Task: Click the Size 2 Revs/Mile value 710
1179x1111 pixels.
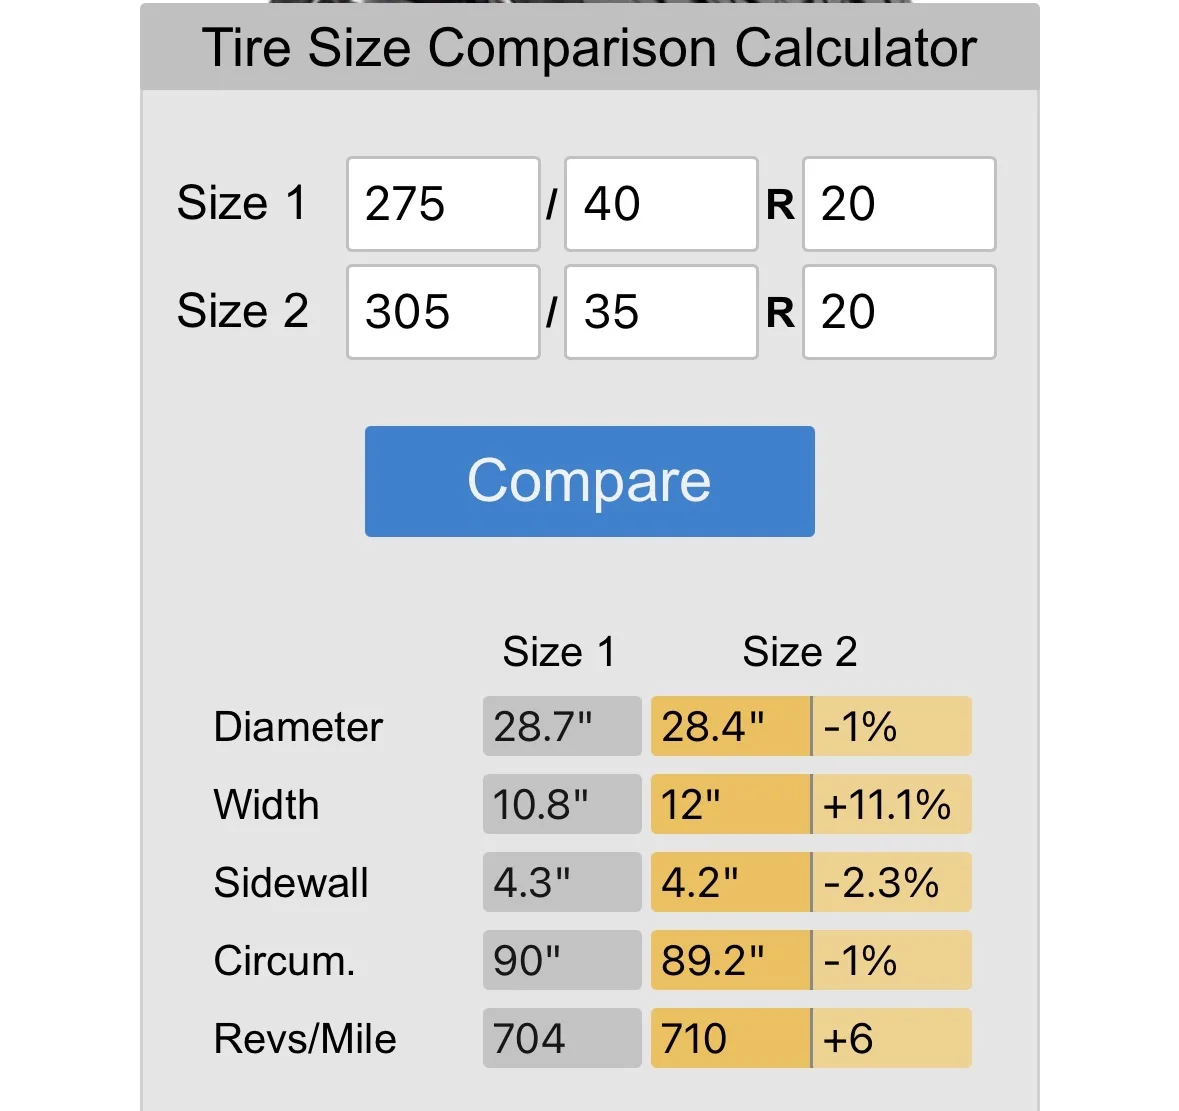Action: 730,1038
